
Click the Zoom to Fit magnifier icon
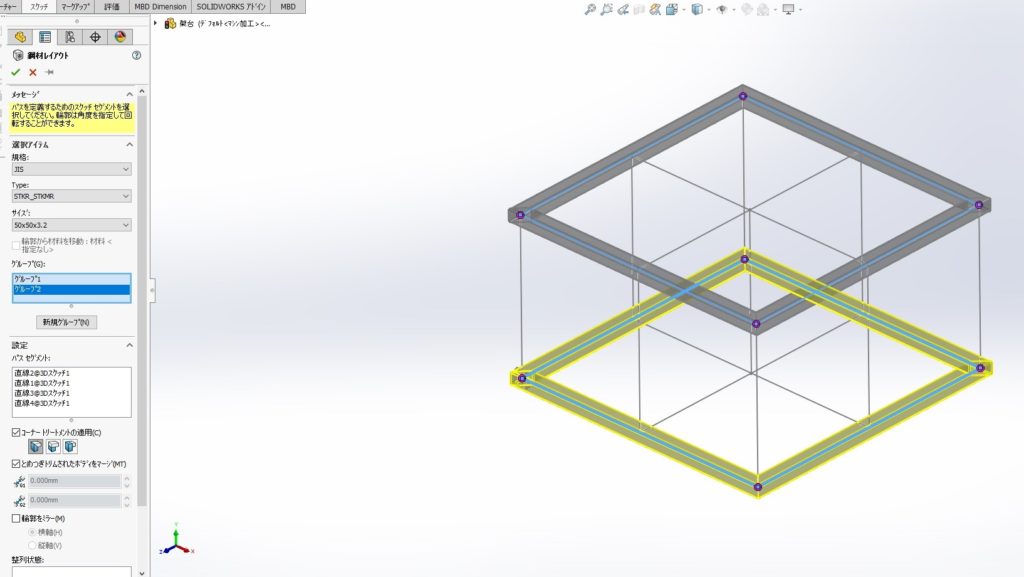point(591,10)
